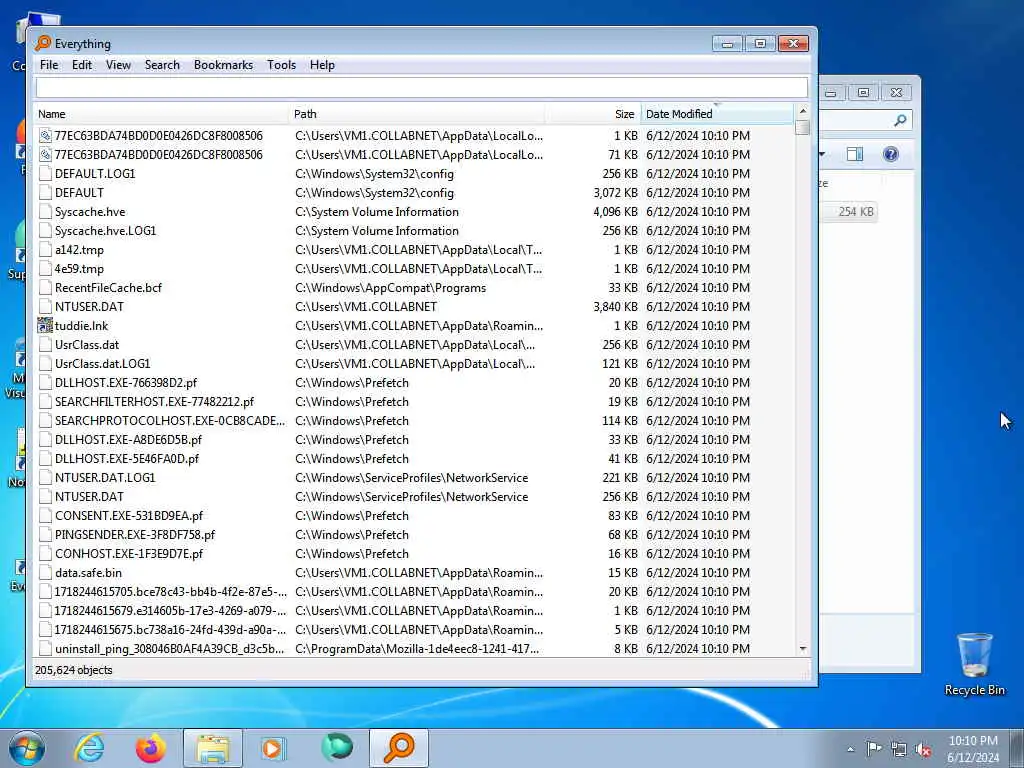The width and height of the screenshot is (1024, 768).
Task: Click the Everything search input field
Action: pyautogui.click(x=421, y=88)
